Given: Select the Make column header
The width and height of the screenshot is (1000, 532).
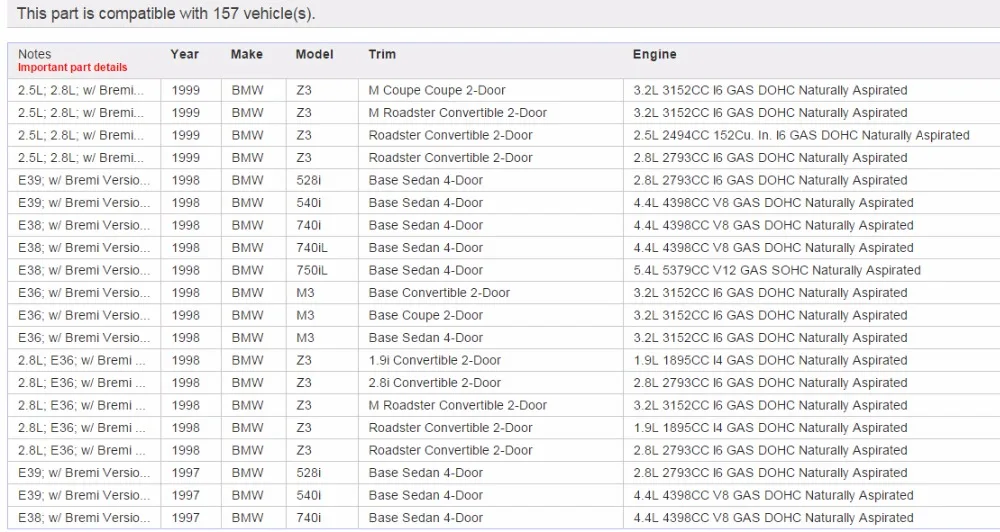Looking at the screenshot, I should tap(247, 54).
